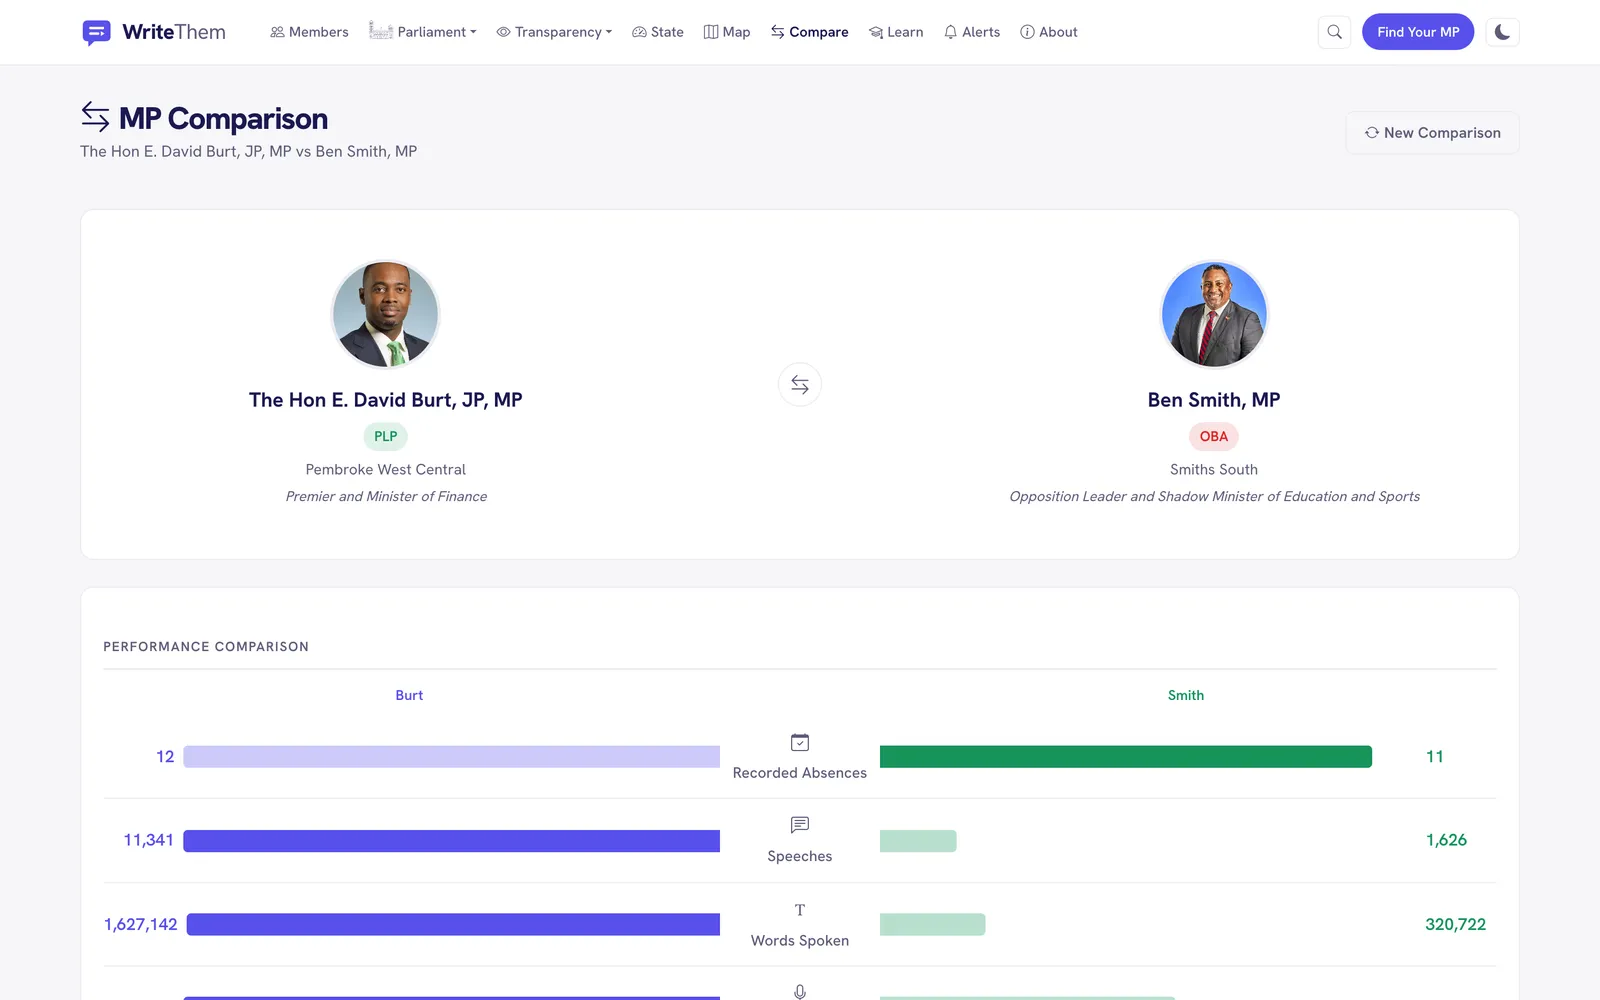Viewport: 1600px width, 1000px height.
Task: Click Burt's 1,627,142 words value
Action: pos(141,924)
